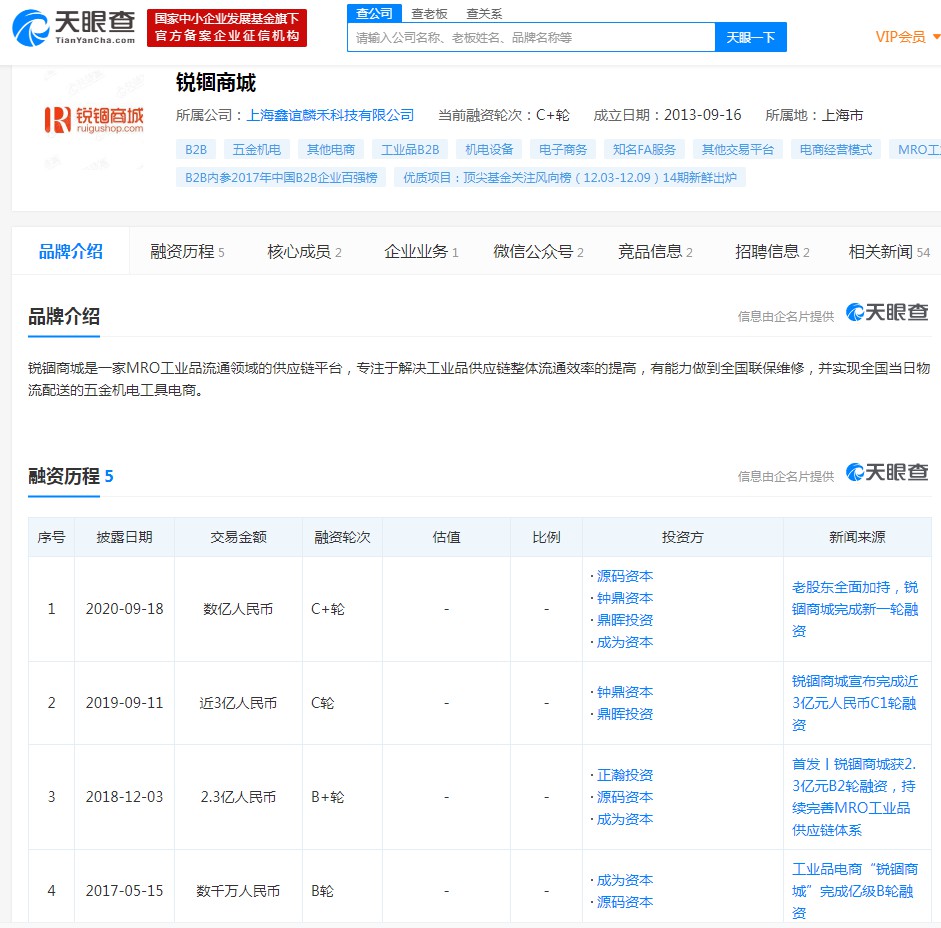The image size is (941, 928).
Task: Switch to the 品牌介绍 tab
Action: click(70, 251)
